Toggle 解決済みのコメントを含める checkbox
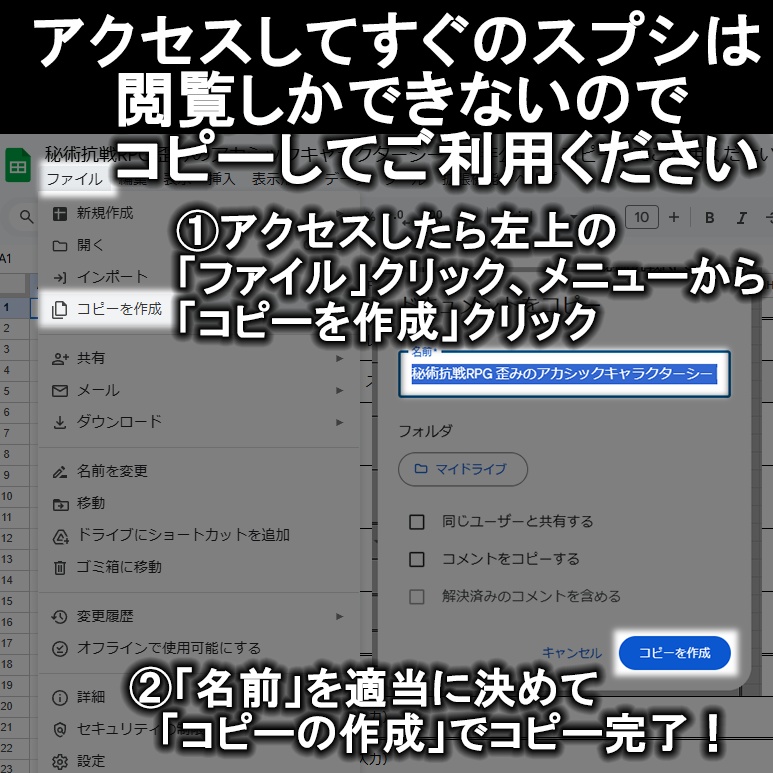 pos(417,597)
